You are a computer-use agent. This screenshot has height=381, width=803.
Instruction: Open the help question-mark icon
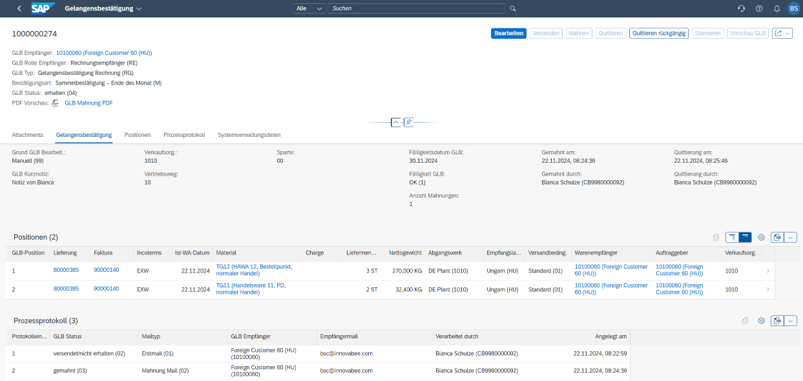coord(759,9)
